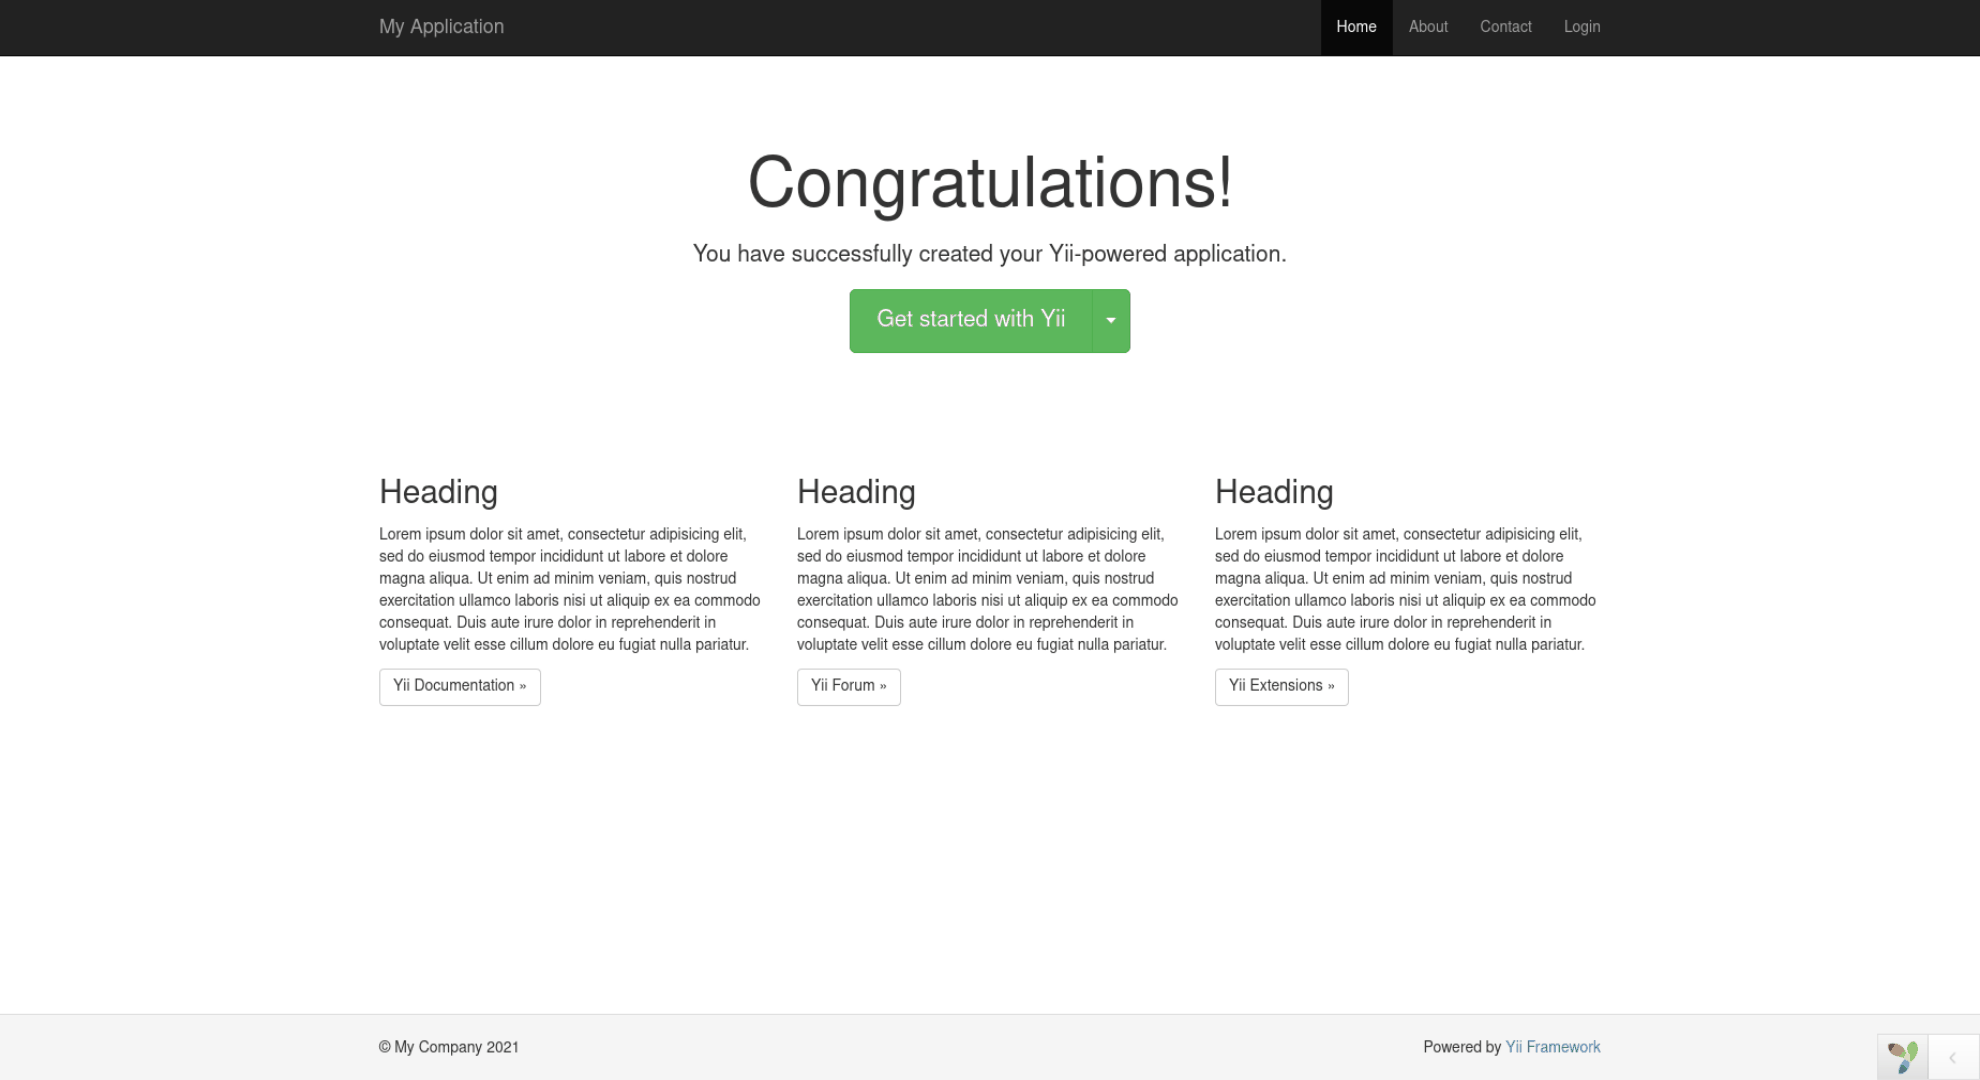The width and height of the screenshot is (1980, 1080).
Task: Click the Yii debug toolbar logo
Action: 1902,1057
